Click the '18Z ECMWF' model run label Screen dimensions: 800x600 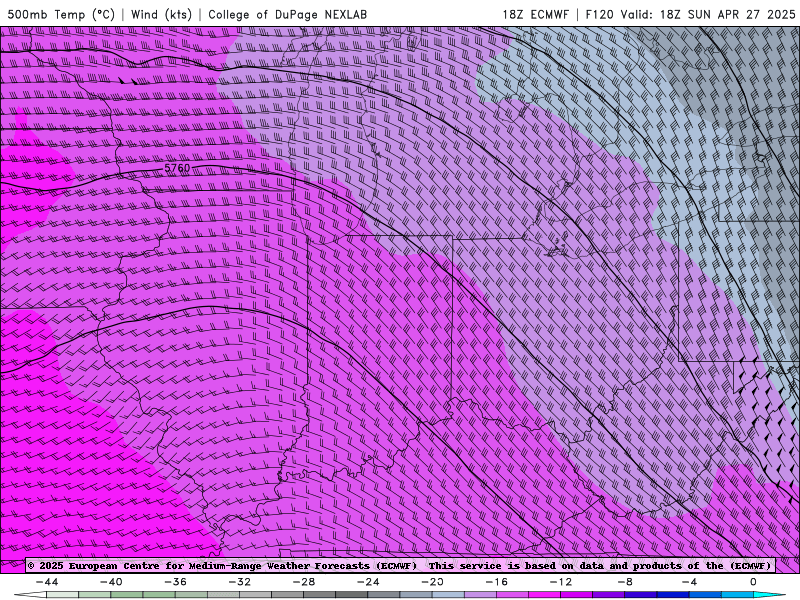point(535,14)
